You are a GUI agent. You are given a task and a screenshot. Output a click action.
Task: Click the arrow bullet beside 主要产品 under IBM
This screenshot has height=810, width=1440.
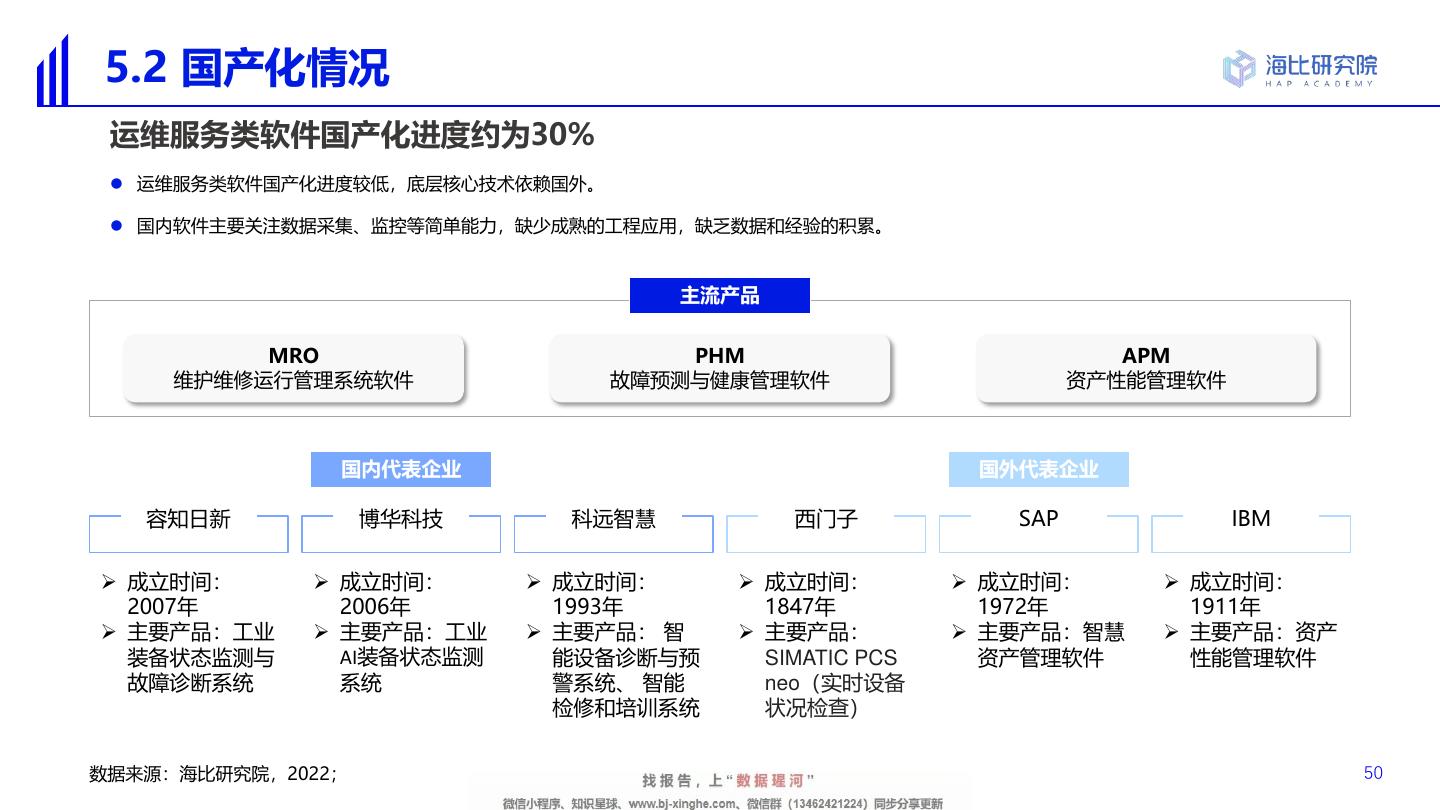click(x=1172, y=632)
